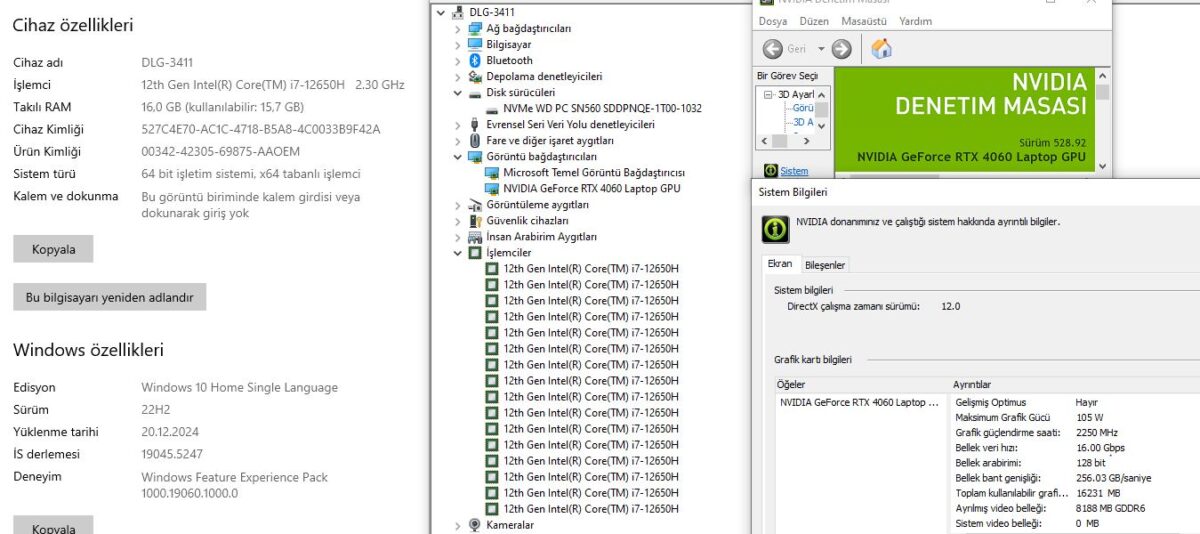The image size is (1200, 534).
Task: Collapse the İşlemciler processors node
Action: [458, 253]
